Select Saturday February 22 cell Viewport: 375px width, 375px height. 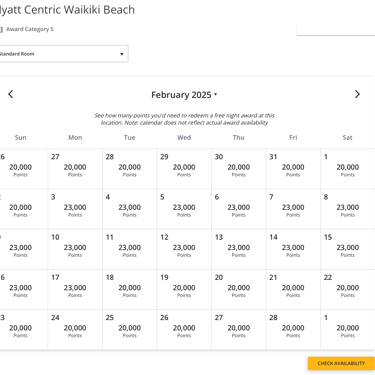348,289
